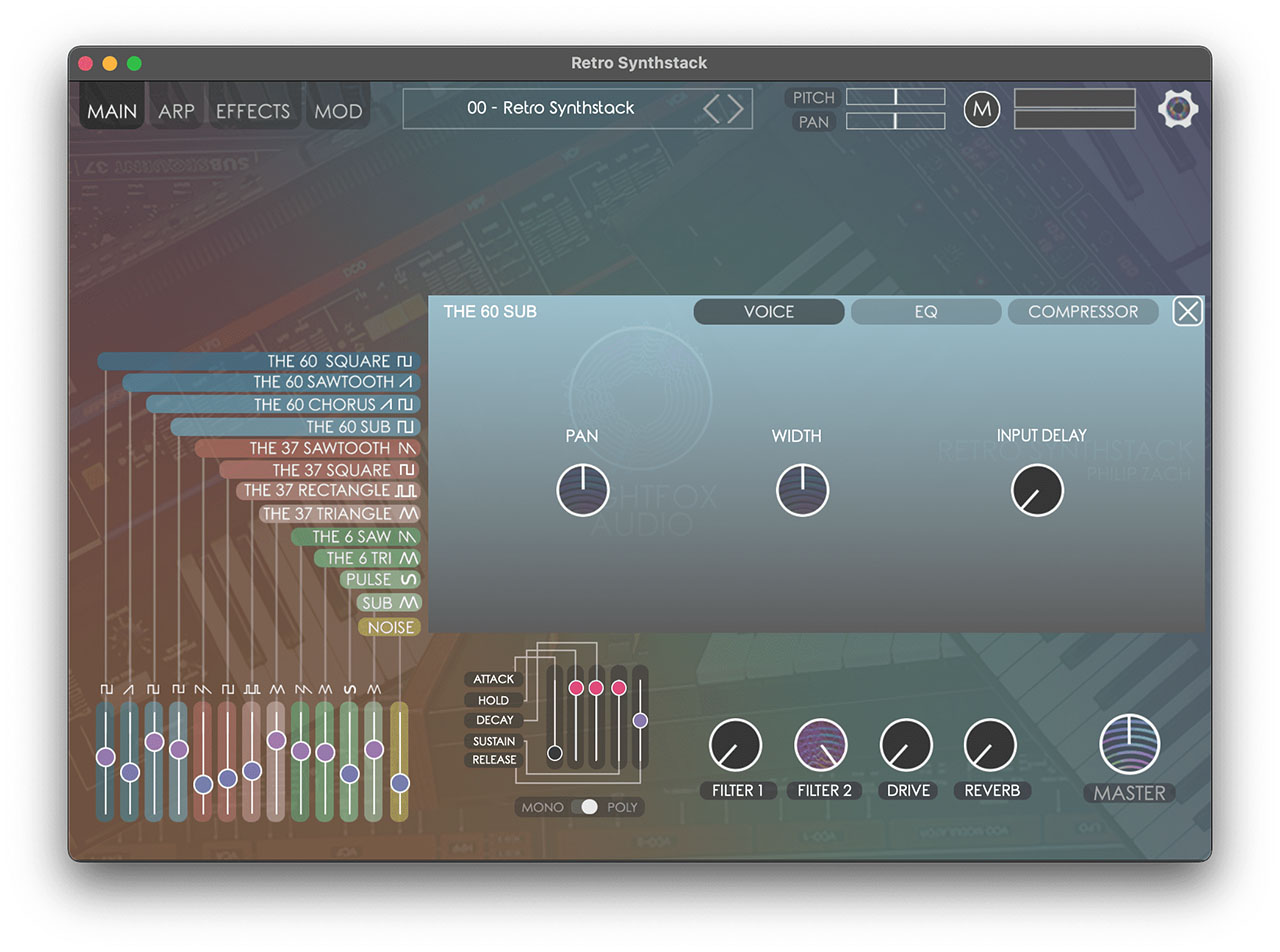Click the NOISE layer label
1280x952 pixels.
click(x=390, y=627)
